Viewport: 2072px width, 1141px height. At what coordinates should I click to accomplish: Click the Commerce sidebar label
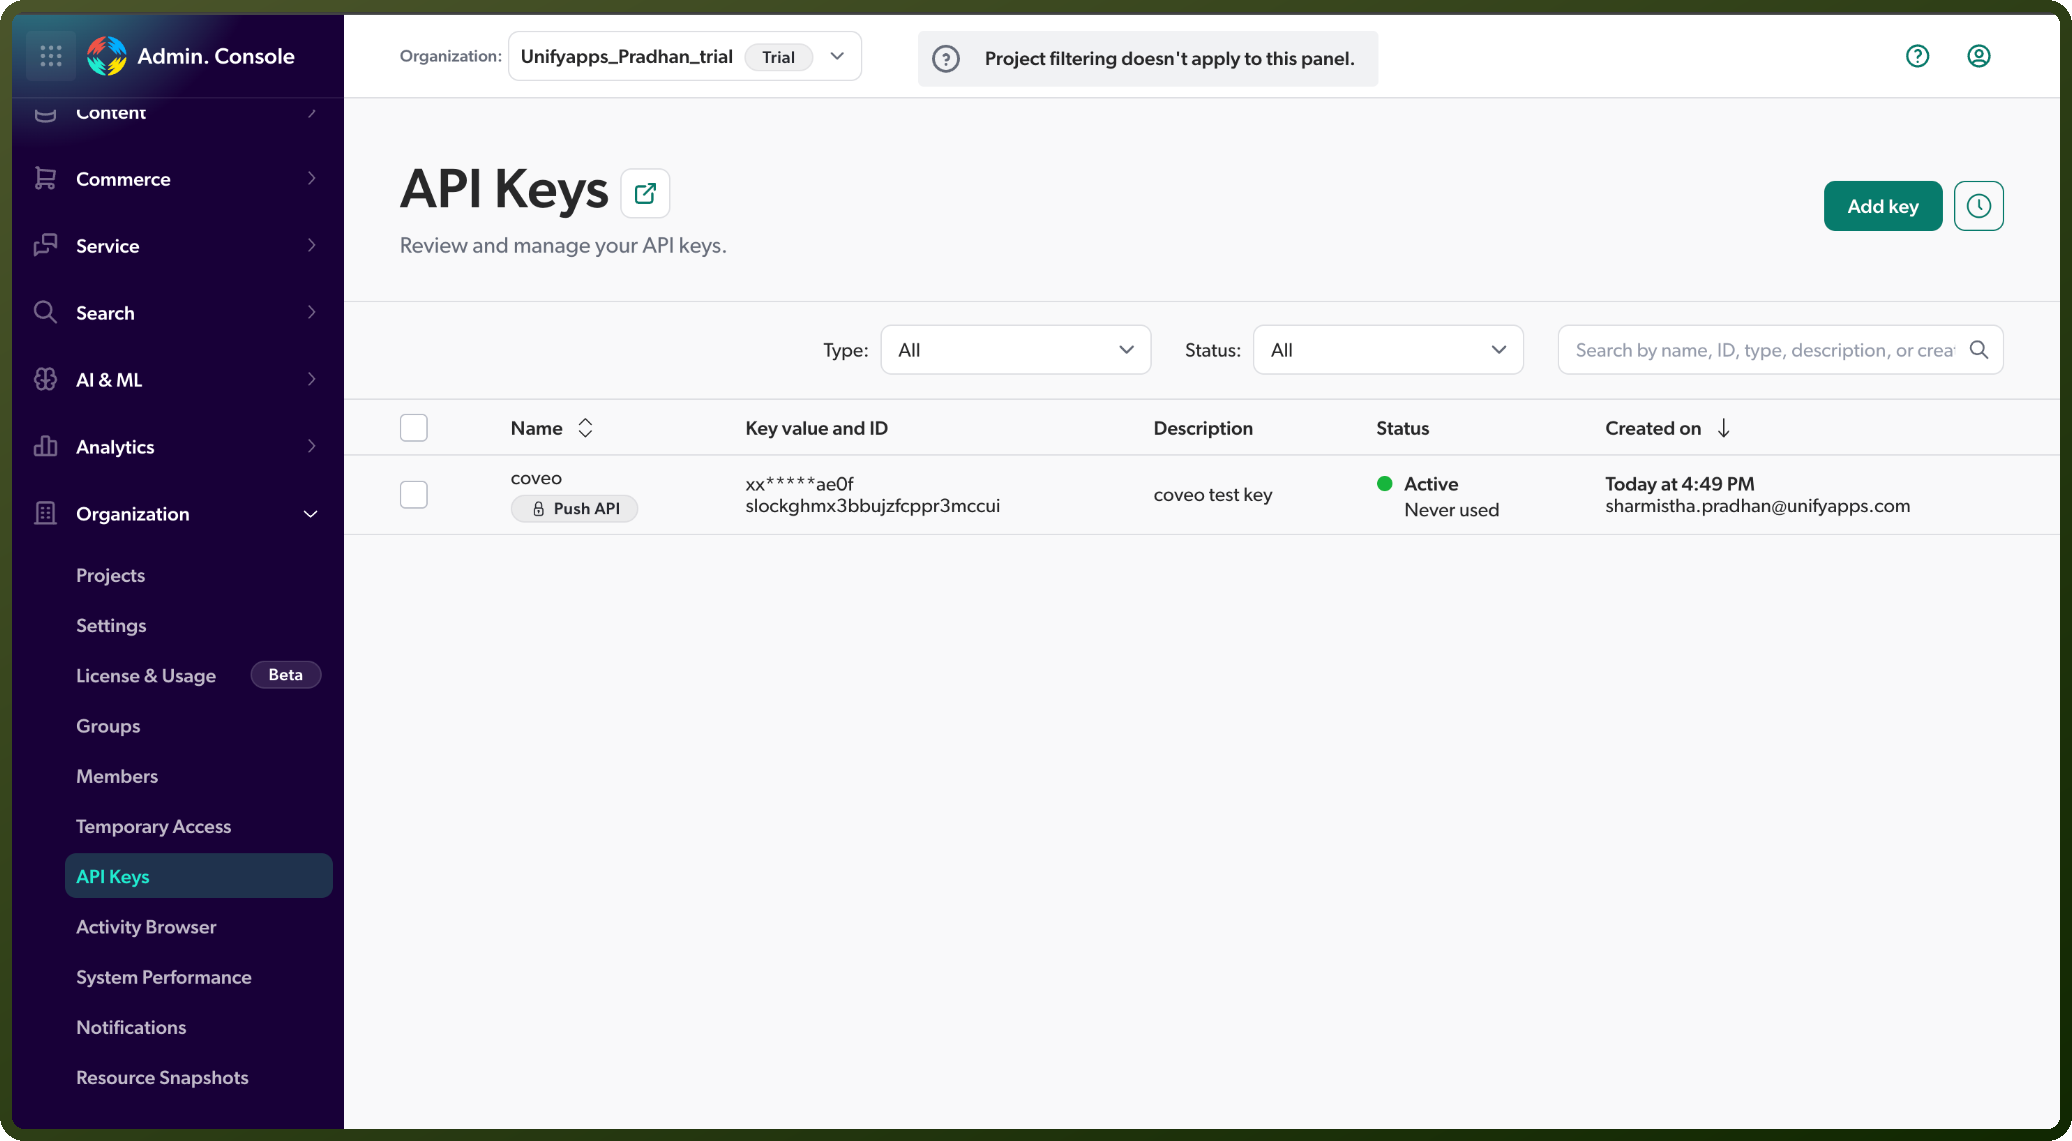click(123, 179)
